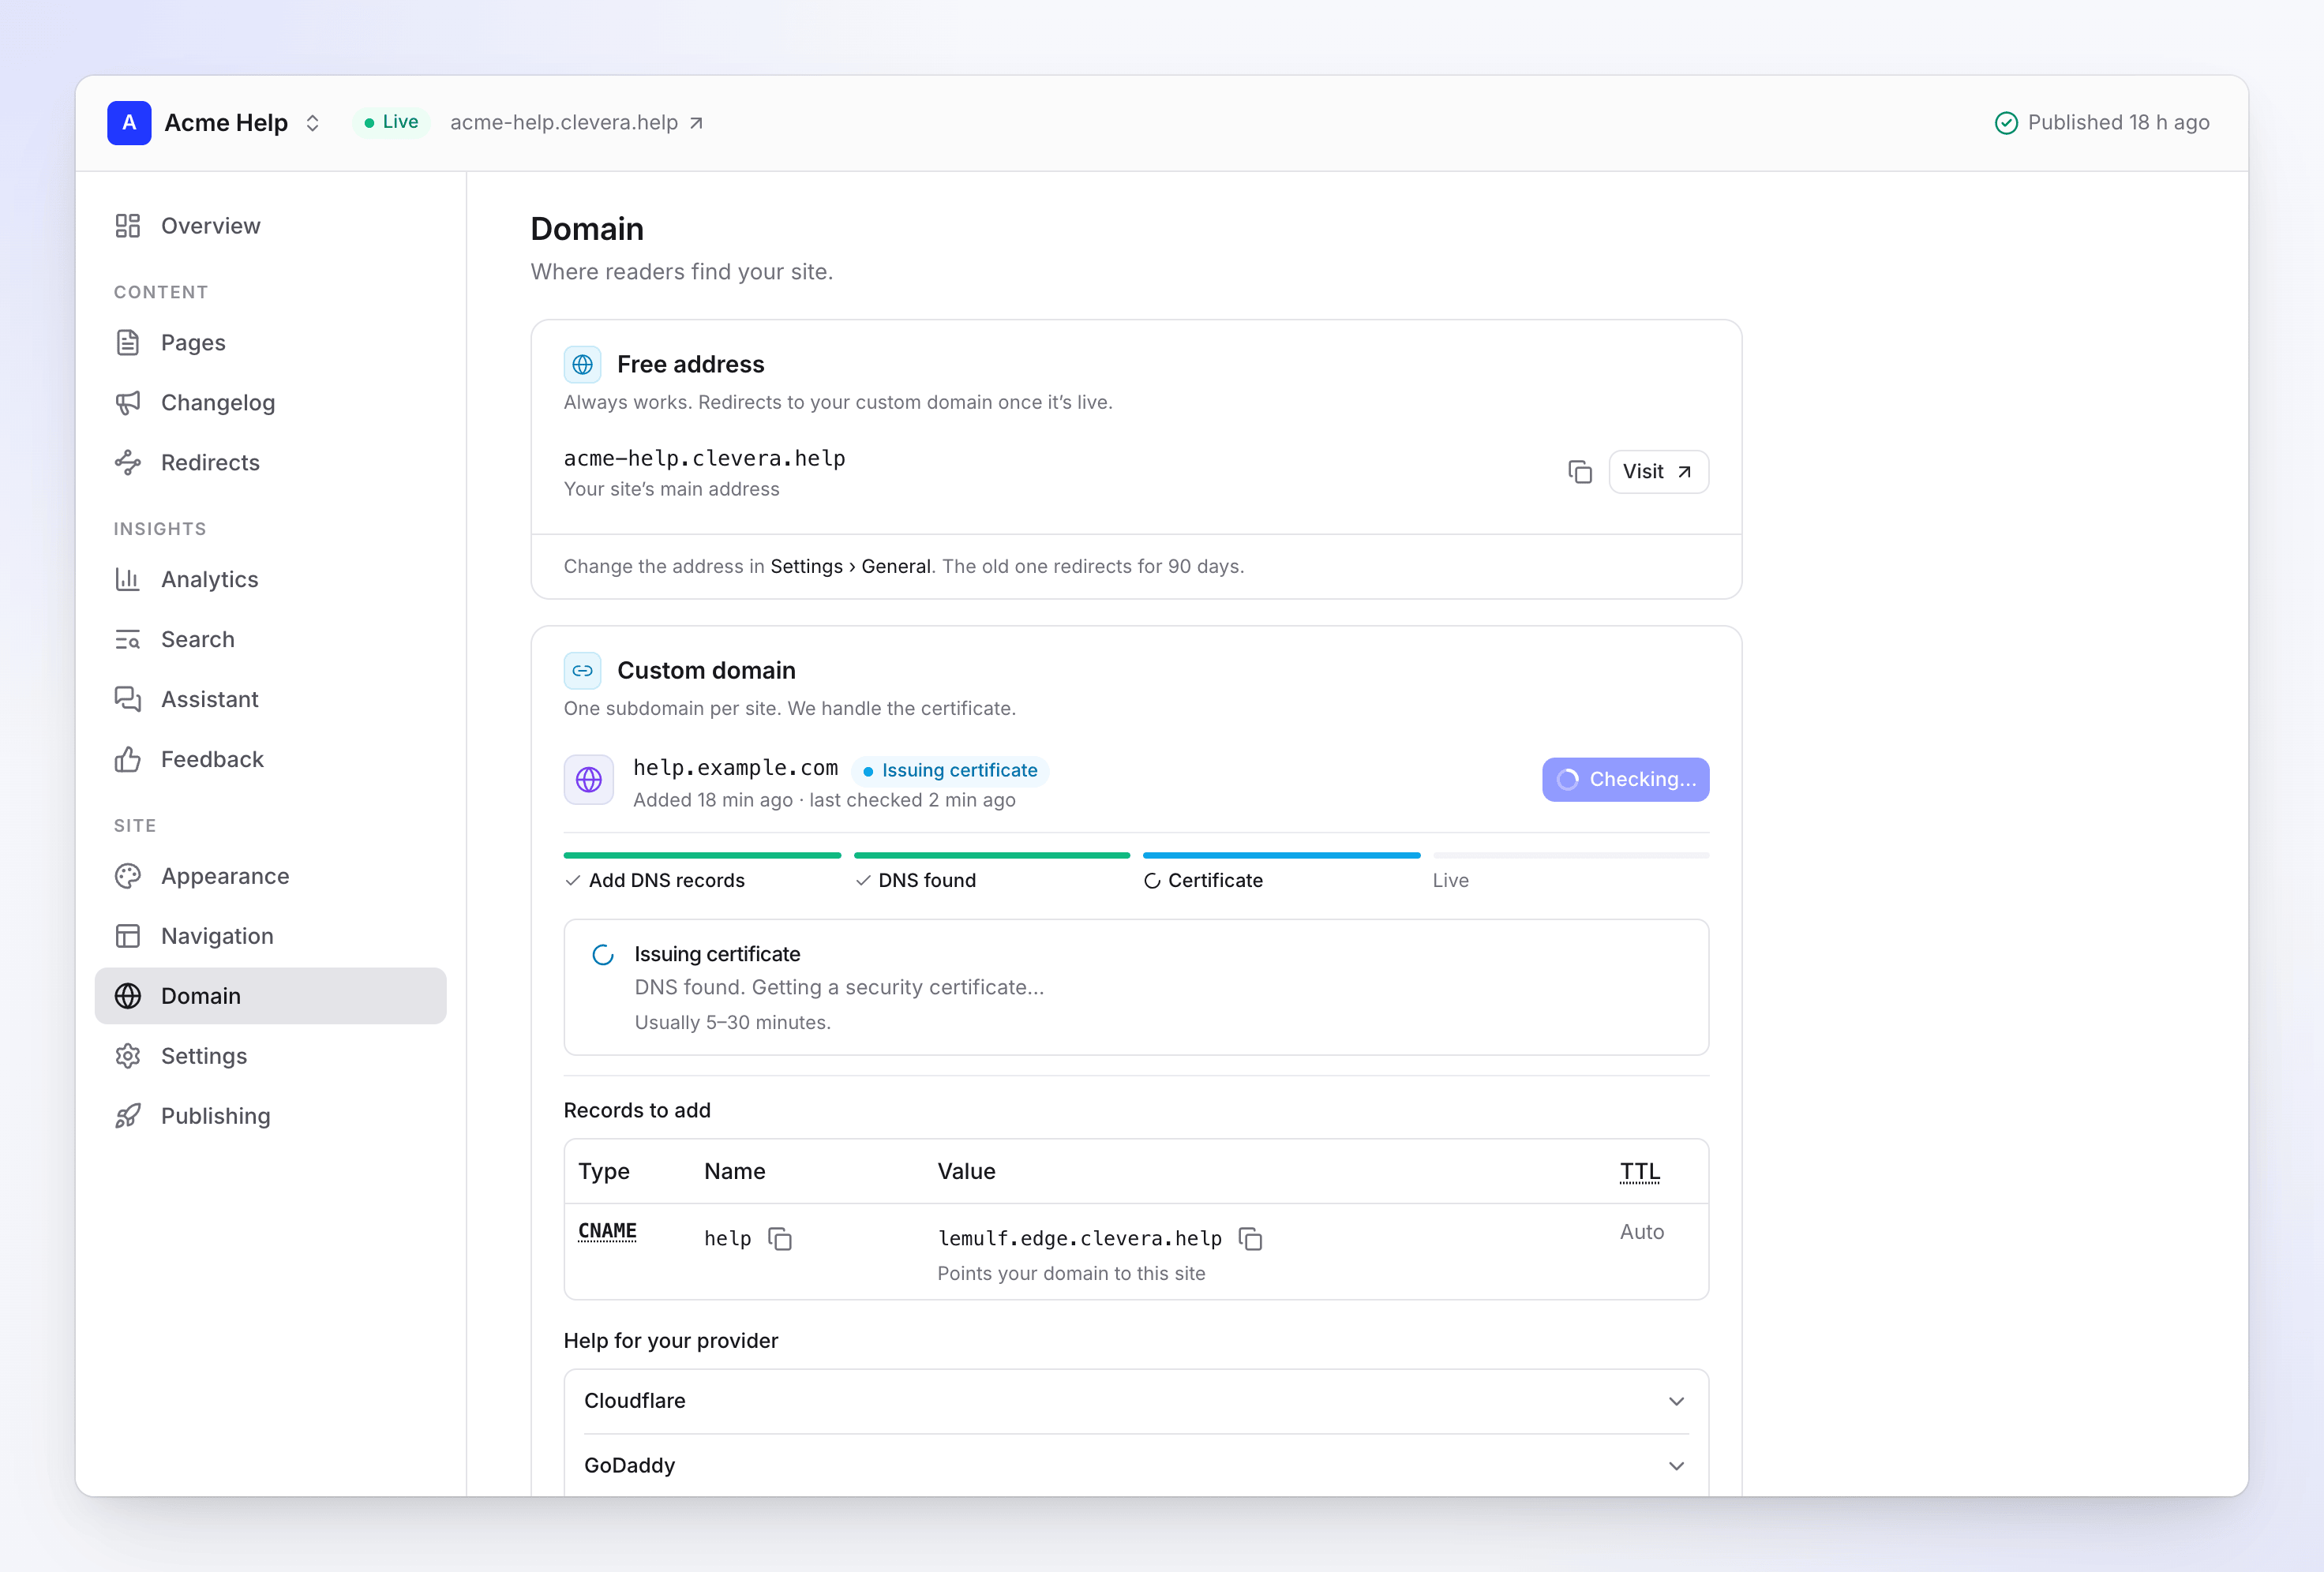Copy the CNAME name 'help'
This screenshot has height=1572, width=2324.
pyautogui.click(x=780, y=1239)
